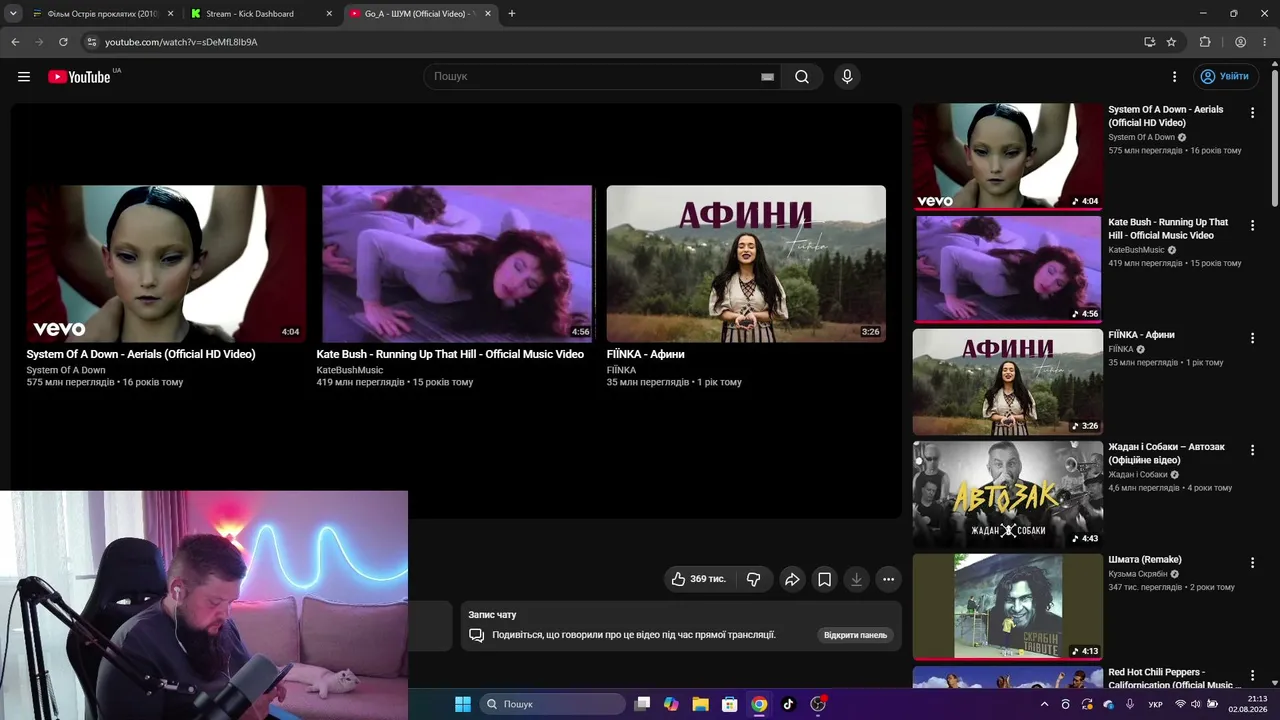Screen dimensions: 1280x720
Task: Close the Фільм Острів проклятих tab
Action: coord(170,14)
